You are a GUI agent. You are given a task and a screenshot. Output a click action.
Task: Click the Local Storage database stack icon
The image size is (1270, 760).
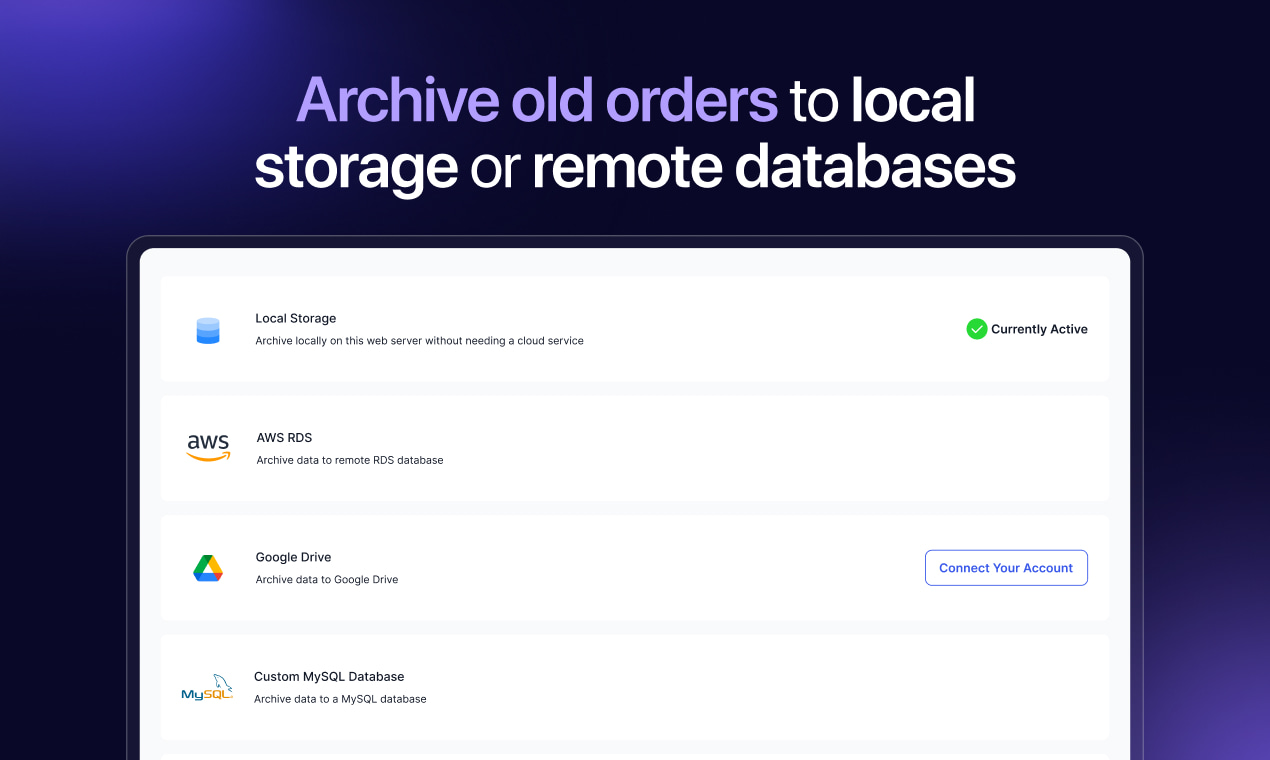208,330
